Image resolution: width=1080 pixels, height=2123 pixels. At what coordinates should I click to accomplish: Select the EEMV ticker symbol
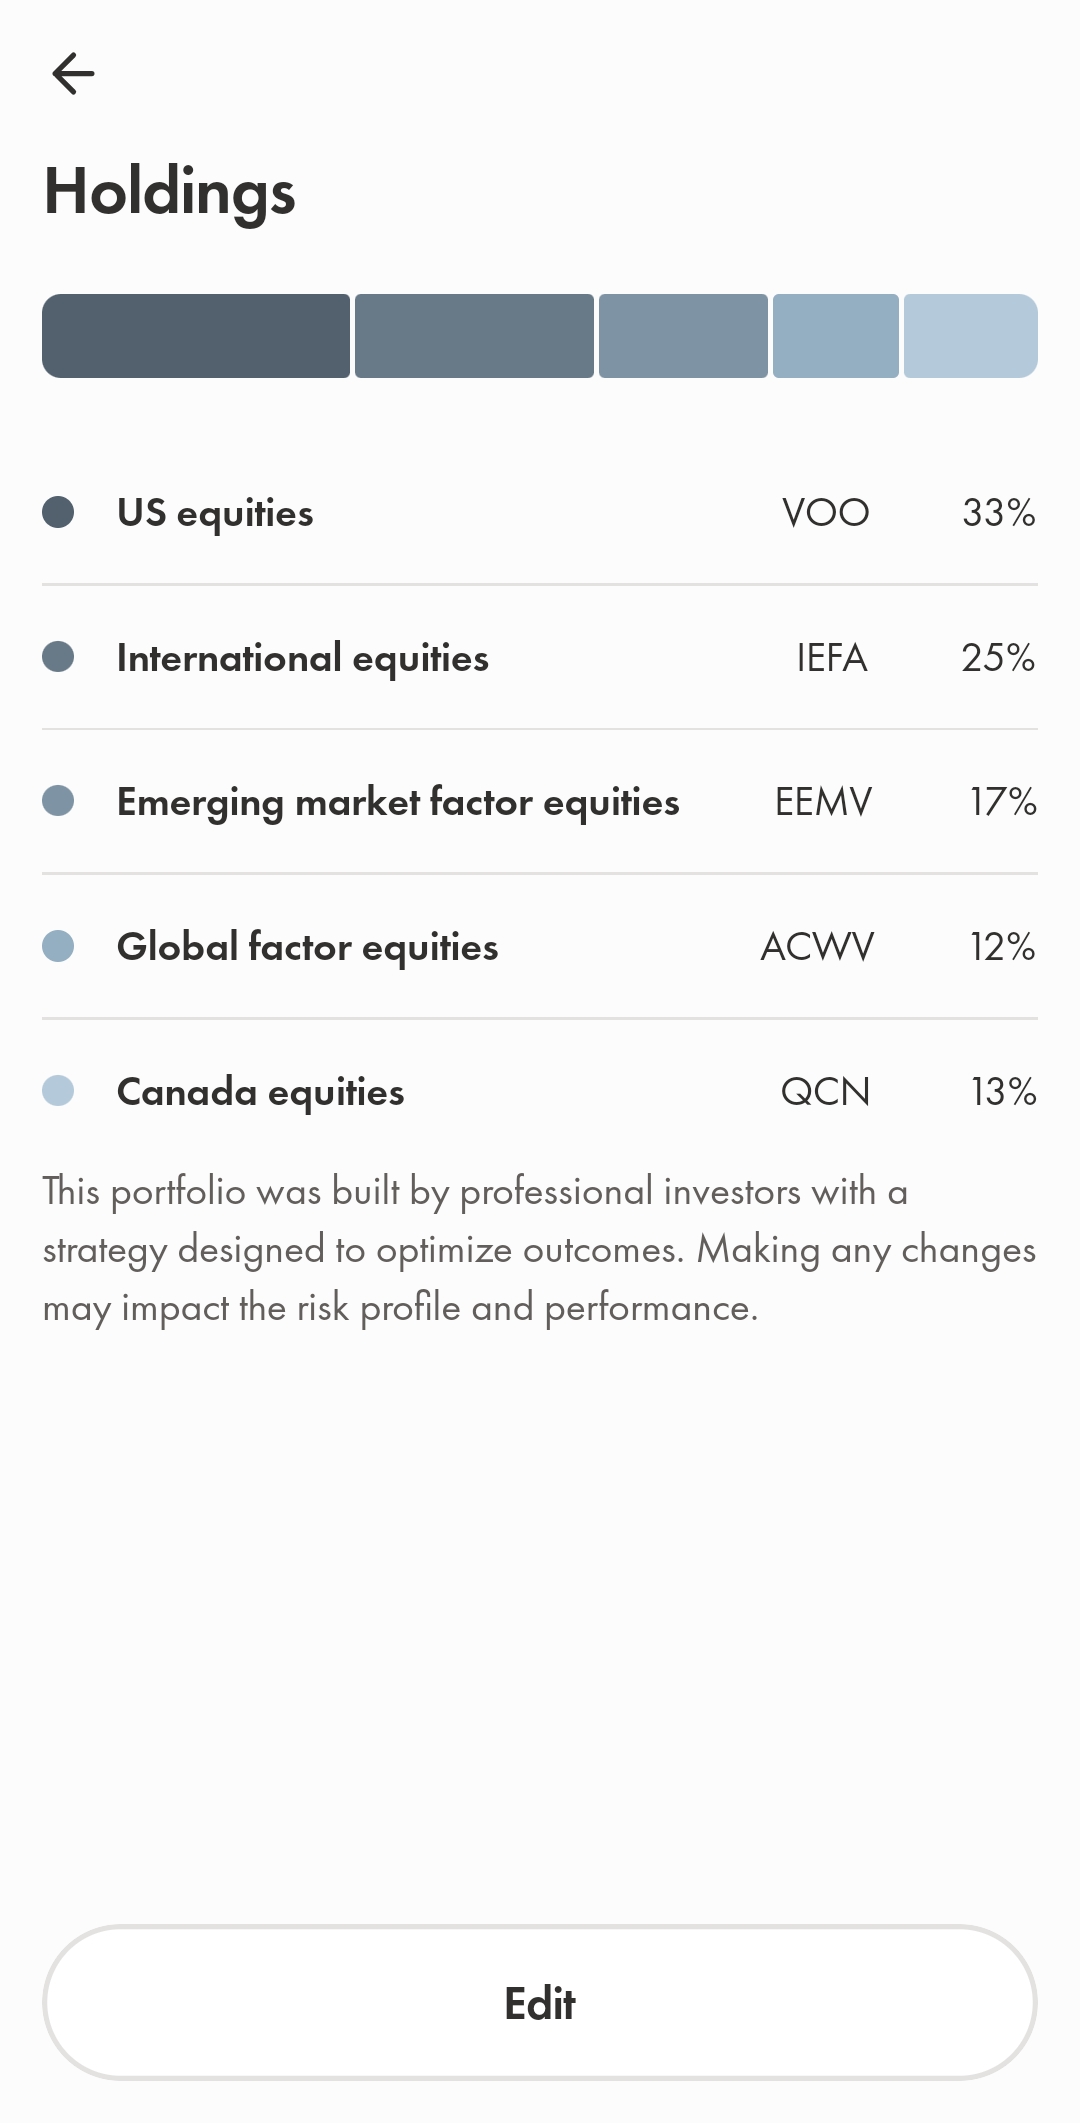824,802
